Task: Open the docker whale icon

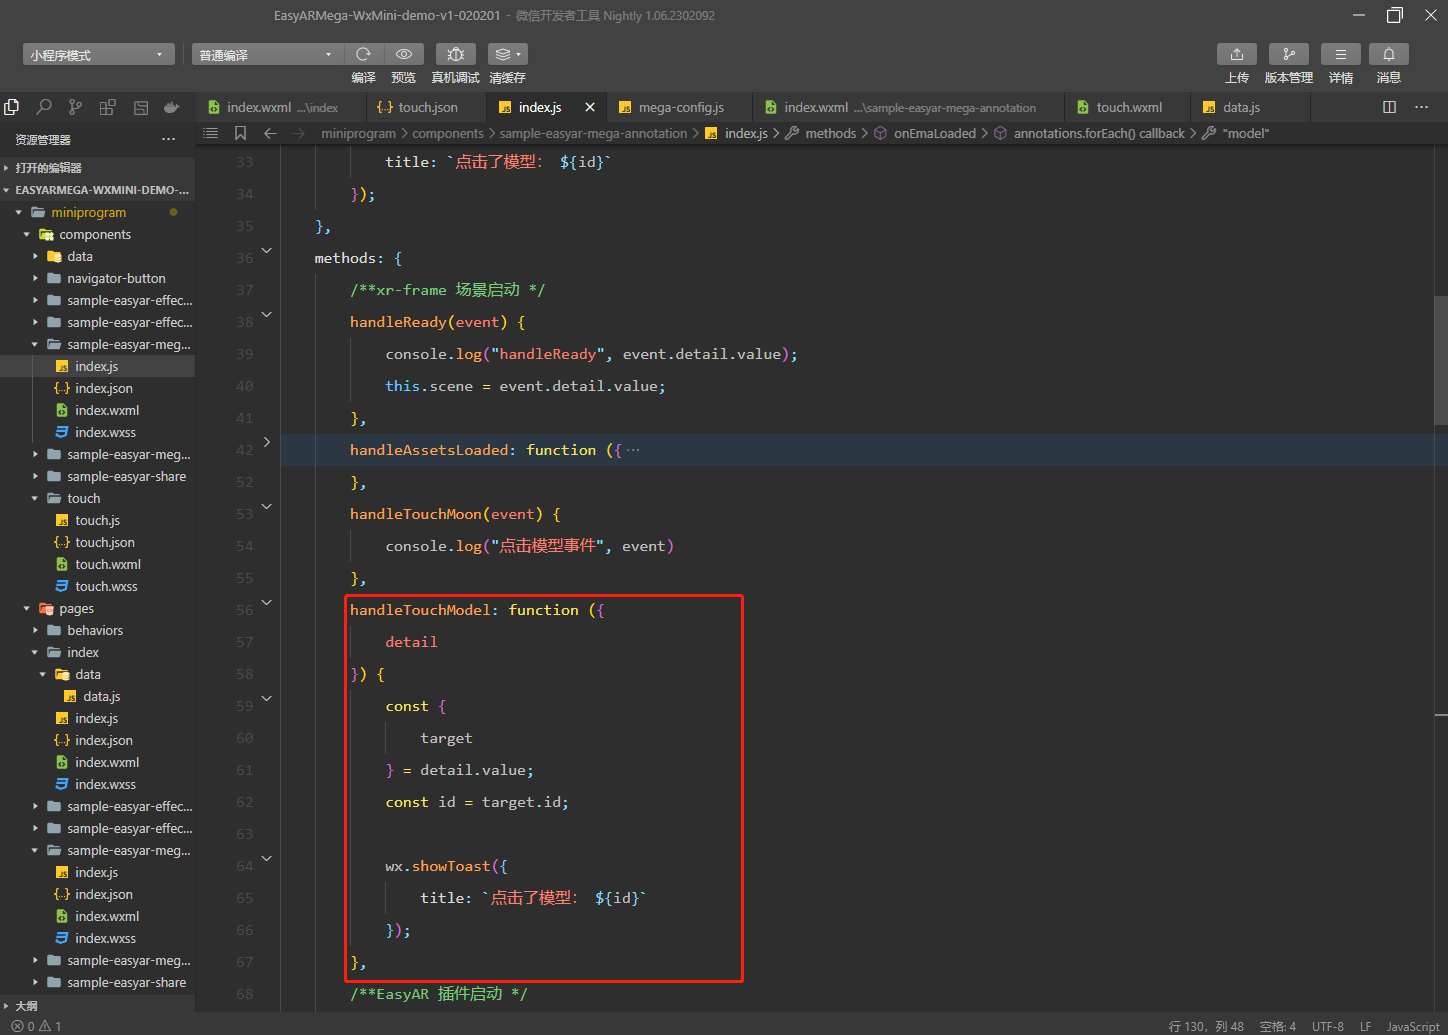Action: click(172, 107)
